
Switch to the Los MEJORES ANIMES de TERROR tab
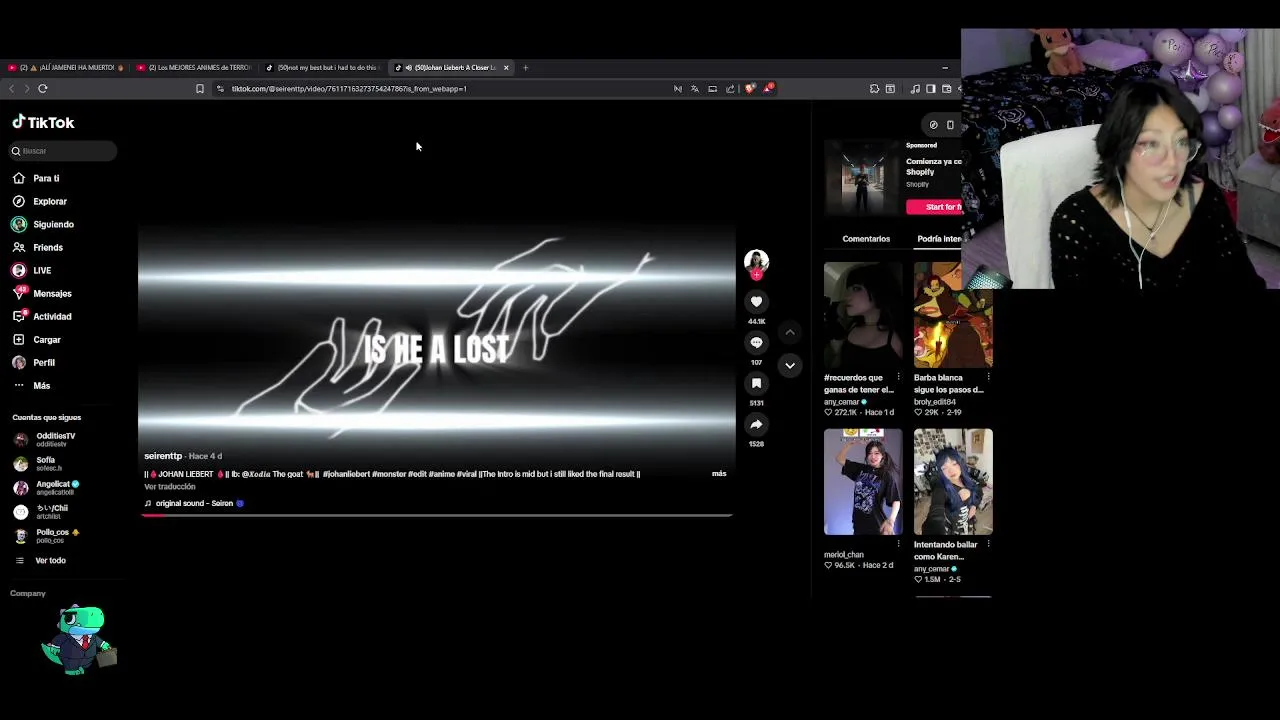pyautogui.click(x=195, y=67)
